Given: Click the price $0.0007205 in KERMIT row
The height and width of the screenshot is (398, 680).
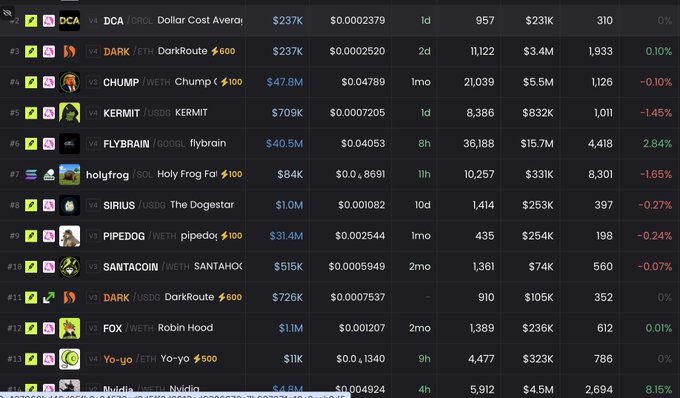Looking at the screenshot, I should [x=357, y=113].
